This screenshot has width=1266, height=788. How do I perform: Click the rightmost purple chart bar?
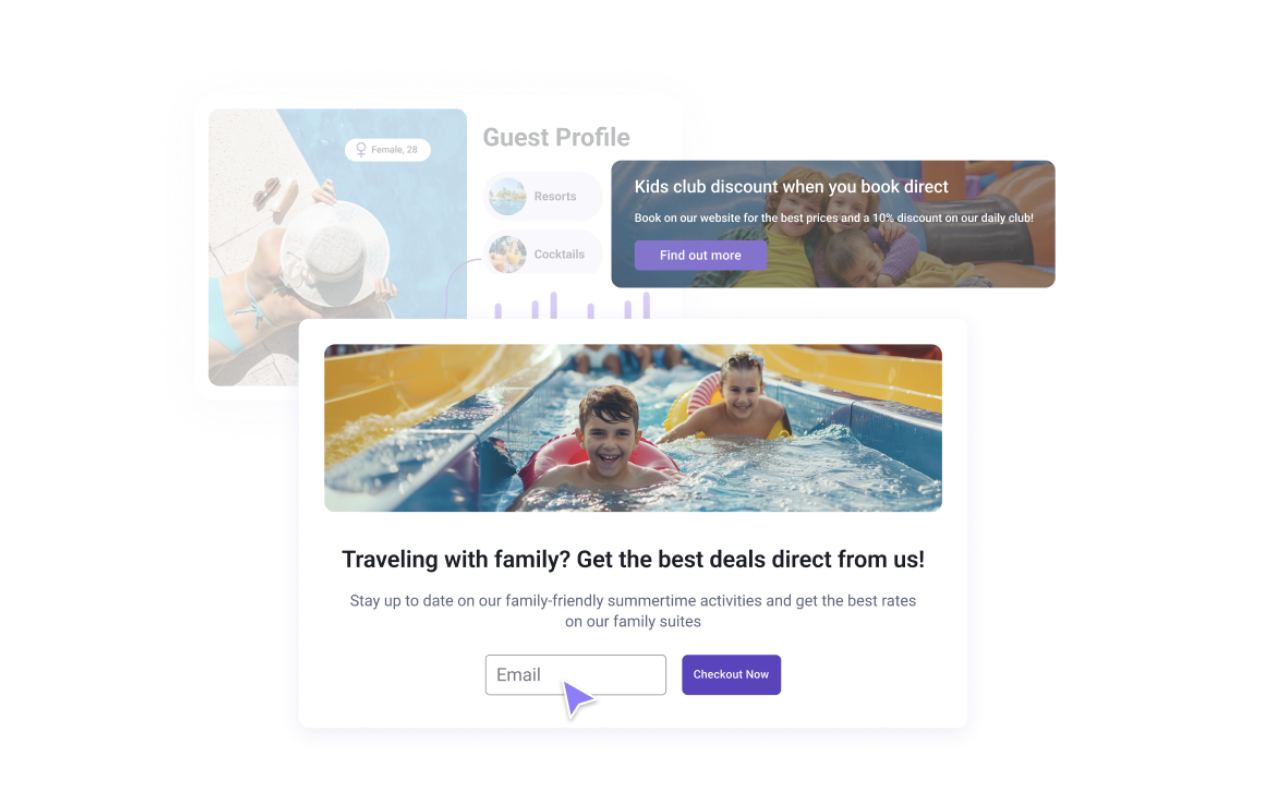coord(646,306)
